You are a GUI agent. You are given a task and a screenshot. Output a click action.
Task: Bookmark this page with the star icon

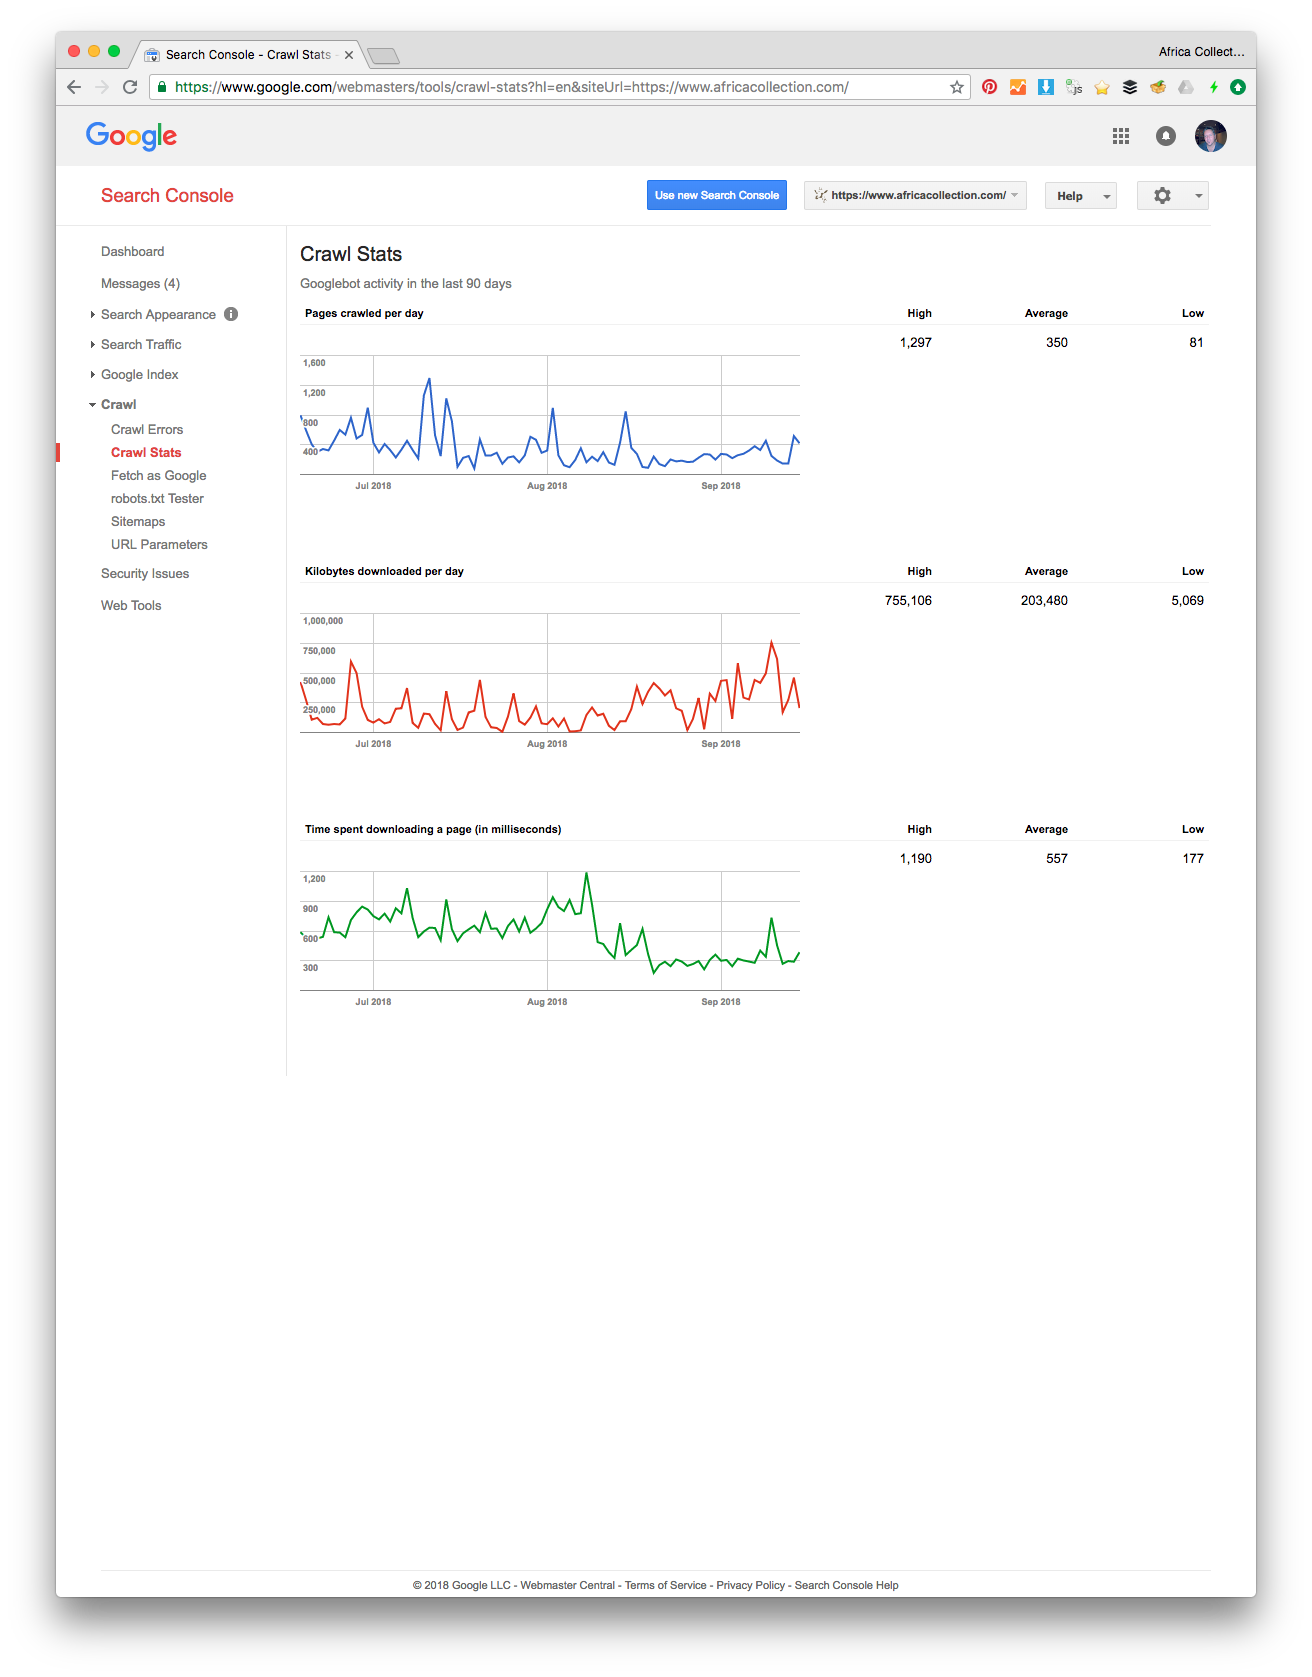[957, 87]
